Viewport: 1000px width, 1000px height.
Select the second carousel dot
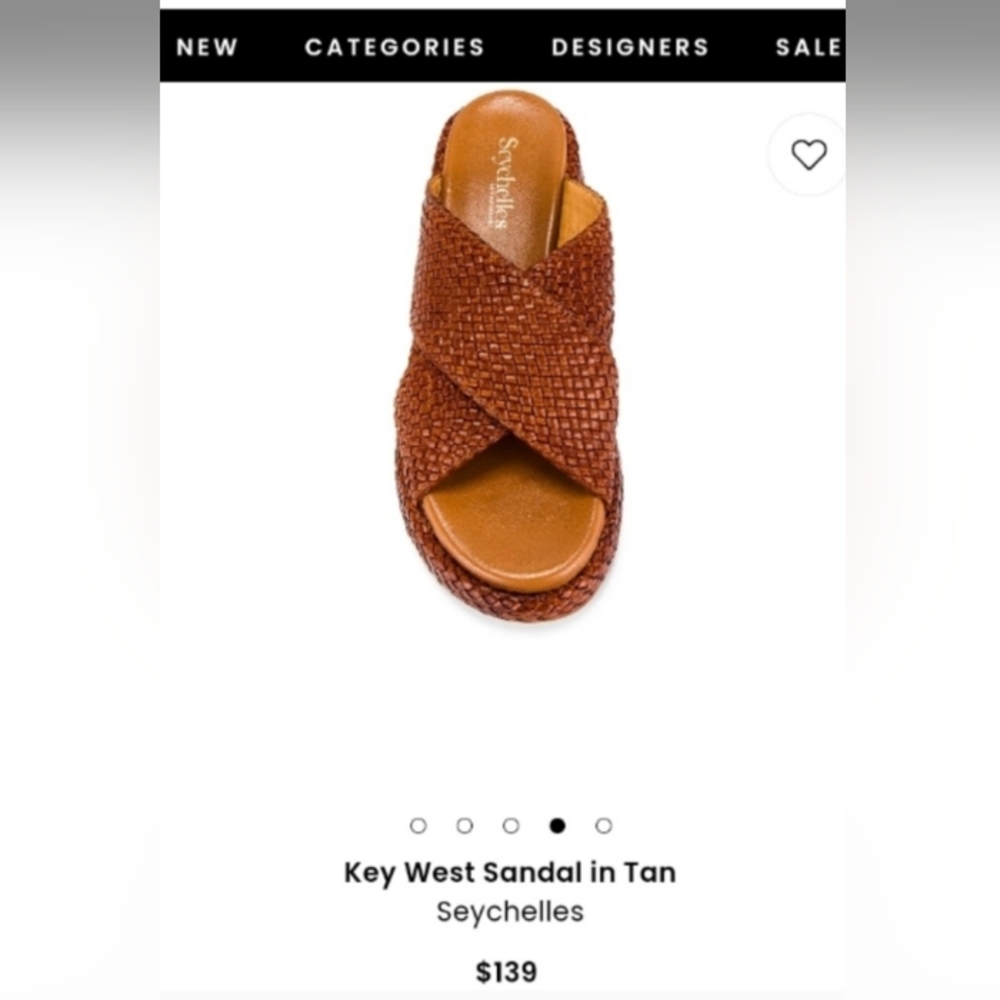coord(465,825)
